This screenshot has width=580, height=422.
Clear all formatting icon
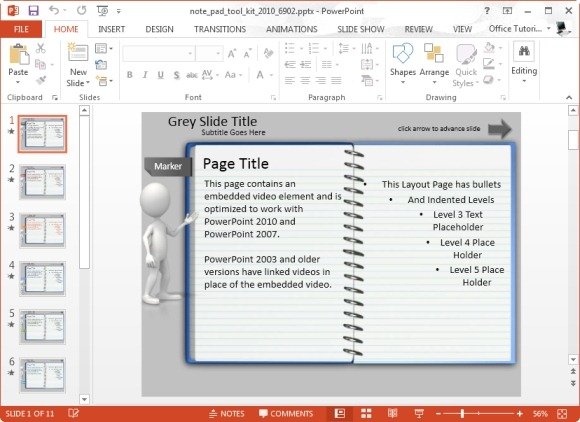(x=269, y=53)
